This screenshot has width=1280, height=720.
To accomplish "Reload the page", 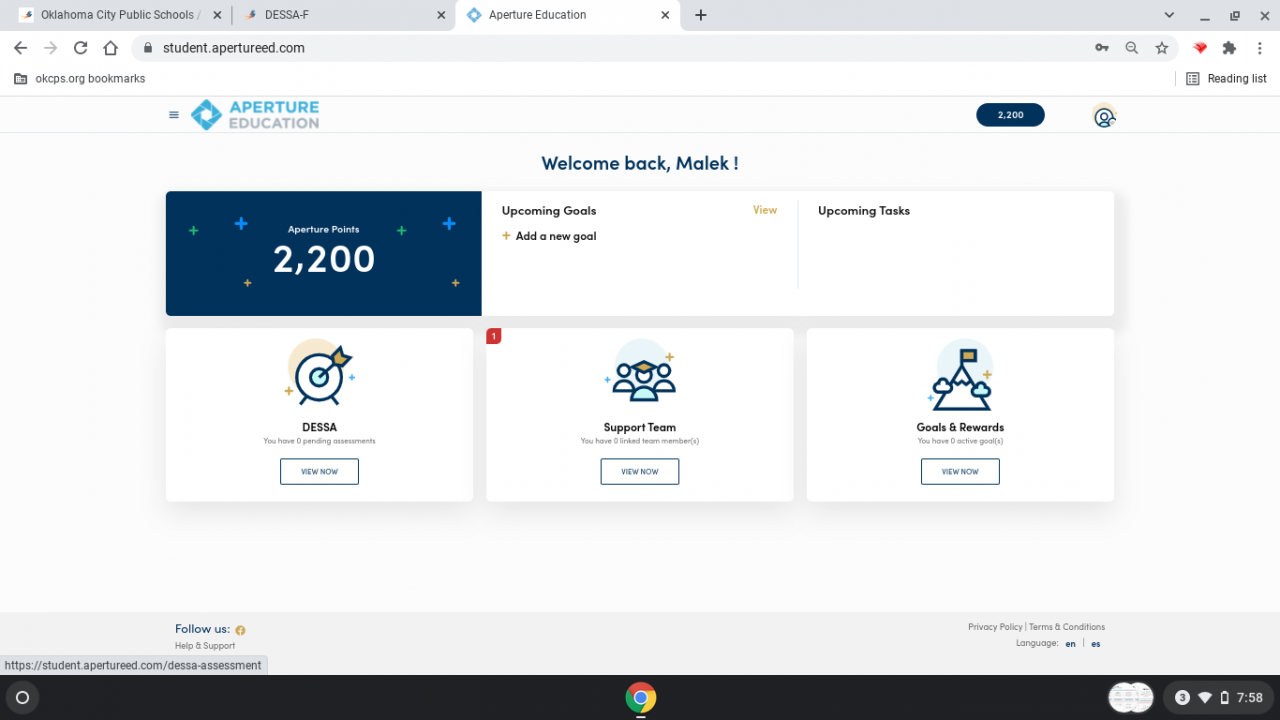I will pos(81,48).
